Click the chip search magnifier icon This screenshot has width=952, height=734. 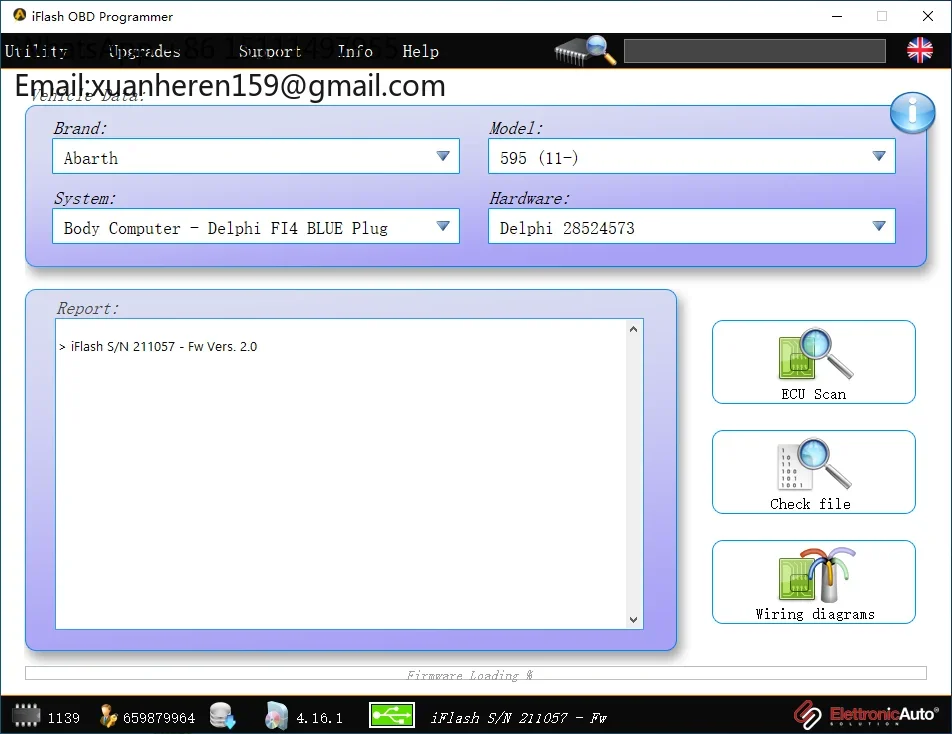coord(585,50)
